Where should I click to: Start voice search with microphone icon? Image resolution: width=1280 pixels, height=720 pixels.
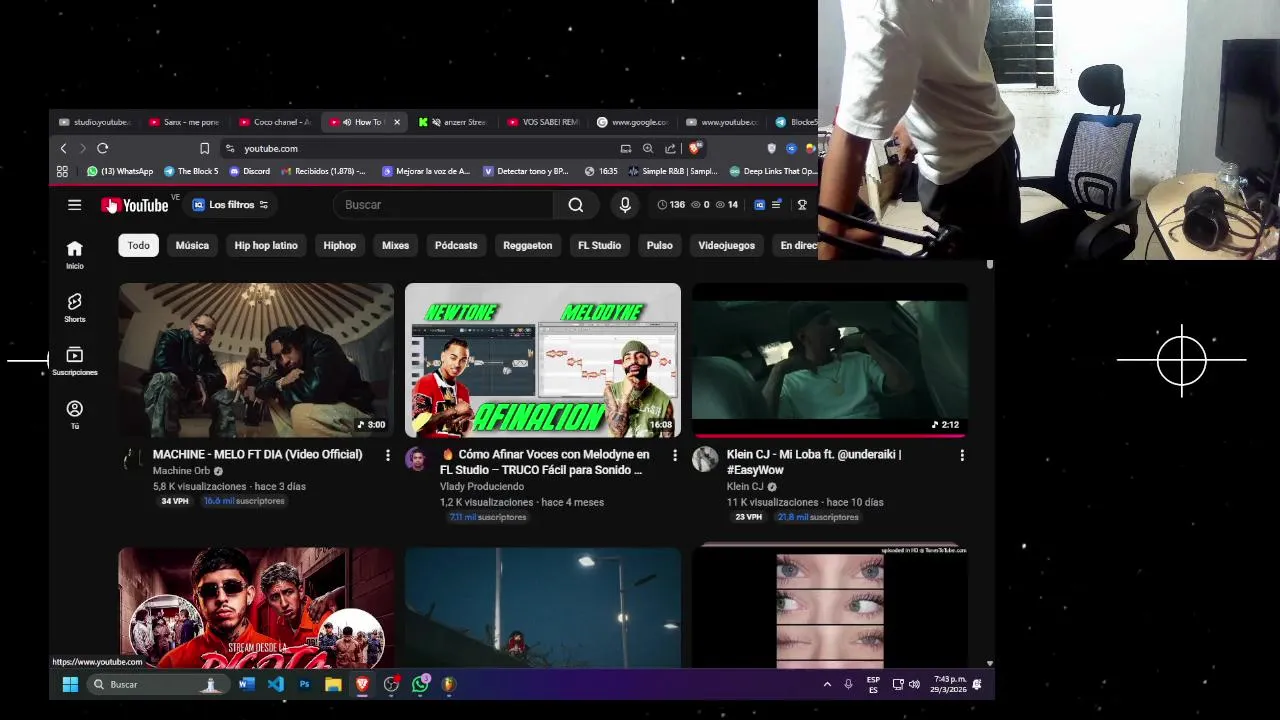coord(625,205)
